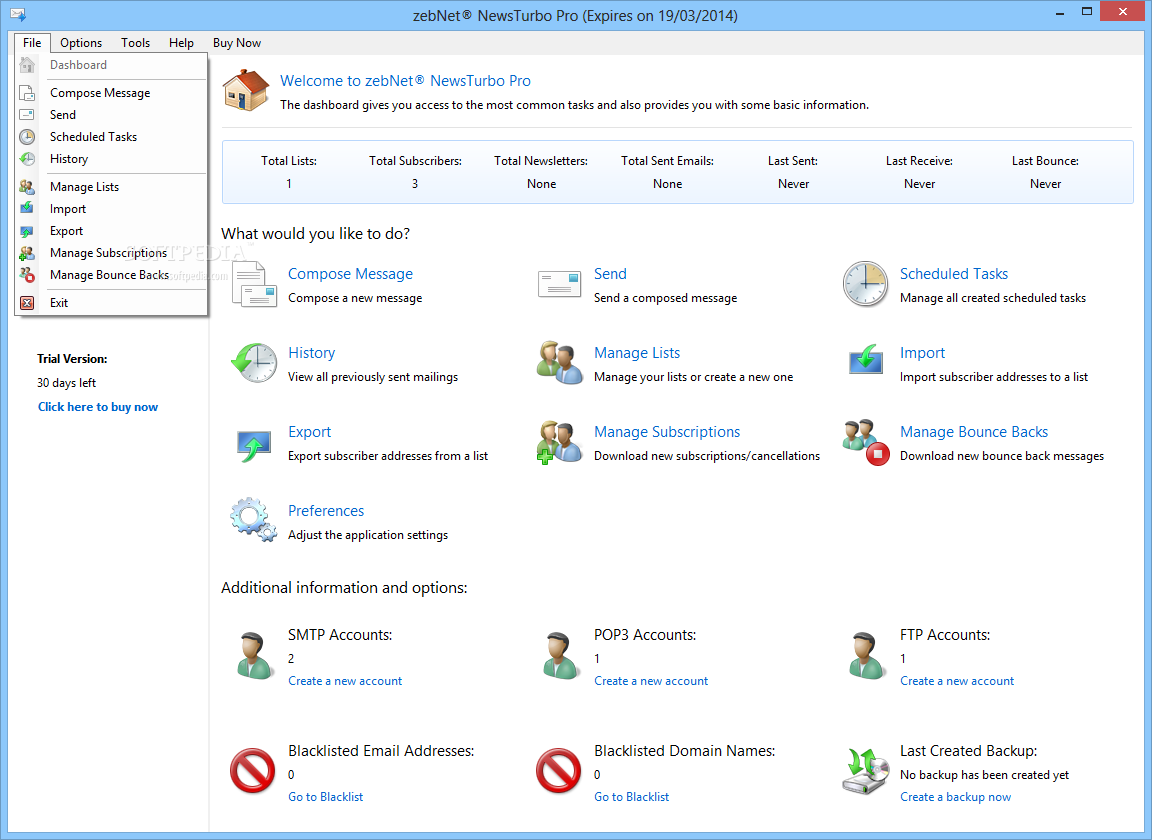
Task: Choose Exit from File menu
Action: coord(111,303)
